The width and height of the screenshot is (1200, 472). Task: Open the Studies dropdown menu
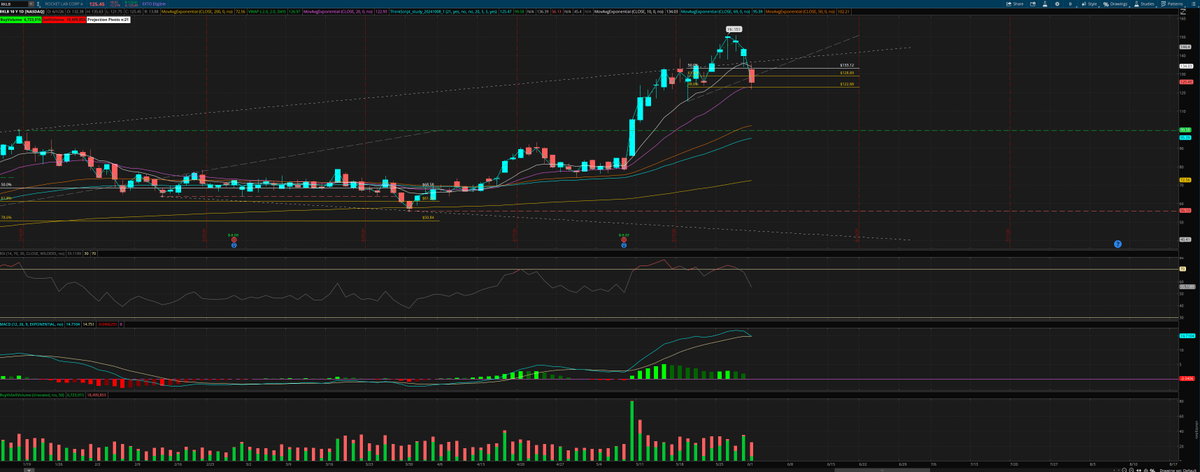[1144, 4]
